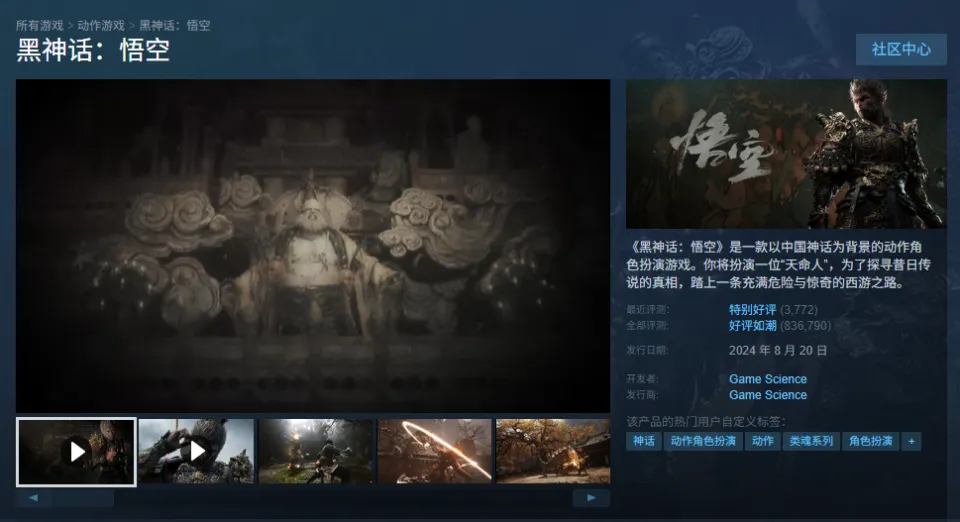Select the 神话 tag
This screenshot has width=960, height=522.
coord(643,441)
